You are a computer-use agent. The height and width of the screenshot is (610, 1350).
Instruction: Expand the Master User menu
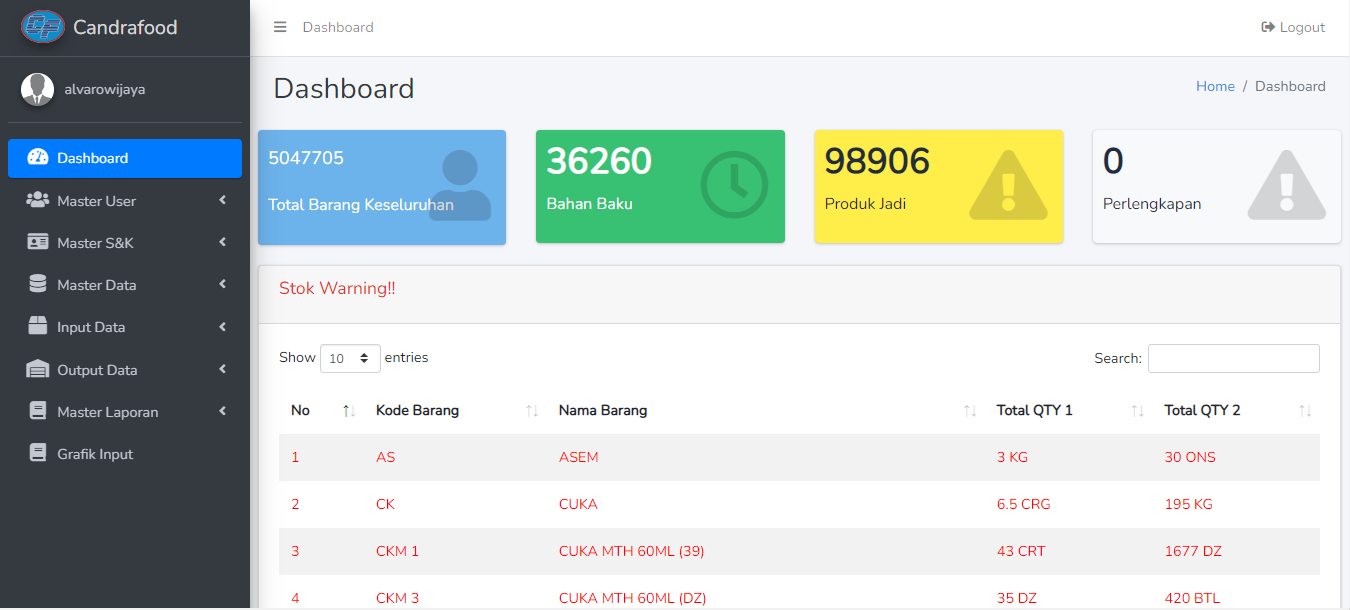pos(96,201)
